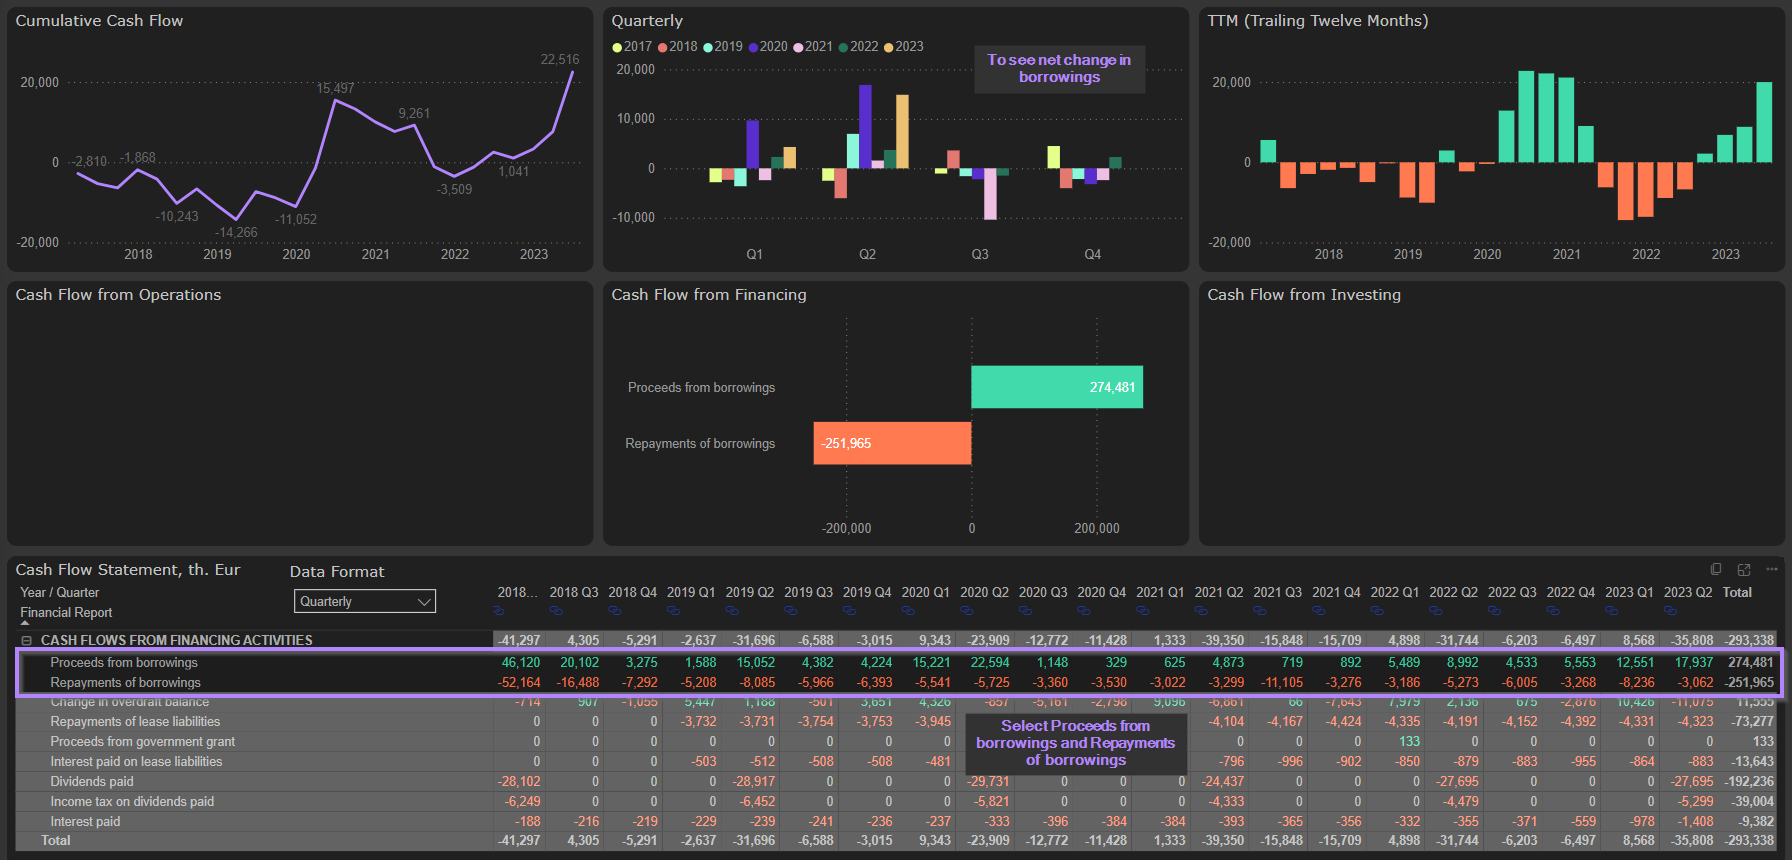Select the 2021 Q1 column header
1792x860 pixels.
click(1160, 592)
